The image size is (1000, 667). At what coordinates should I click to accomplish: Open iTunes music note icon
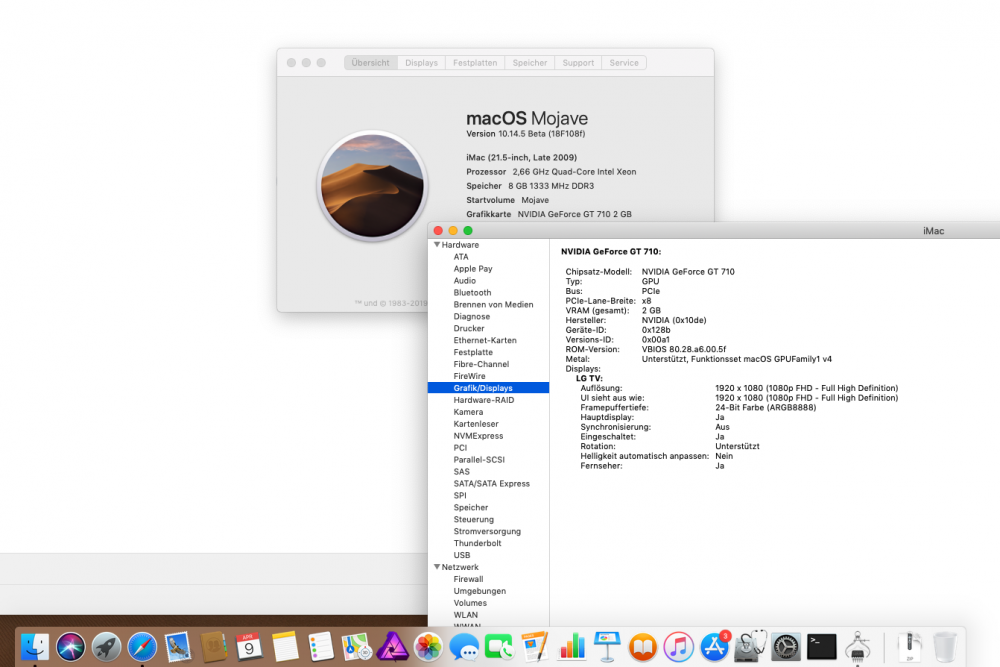[x=679, y=647]
